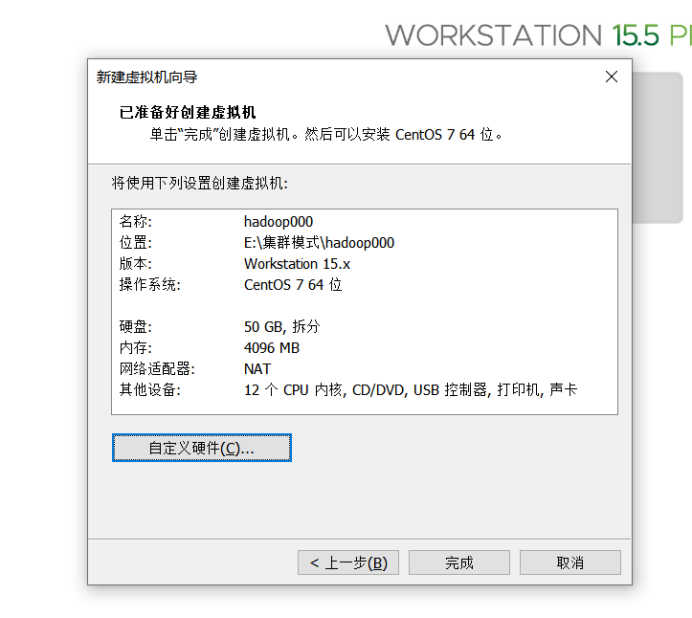Click the 操作系统: label
Image resolution: width=692 pixels, height=618 pixels.
pos(150,285)
